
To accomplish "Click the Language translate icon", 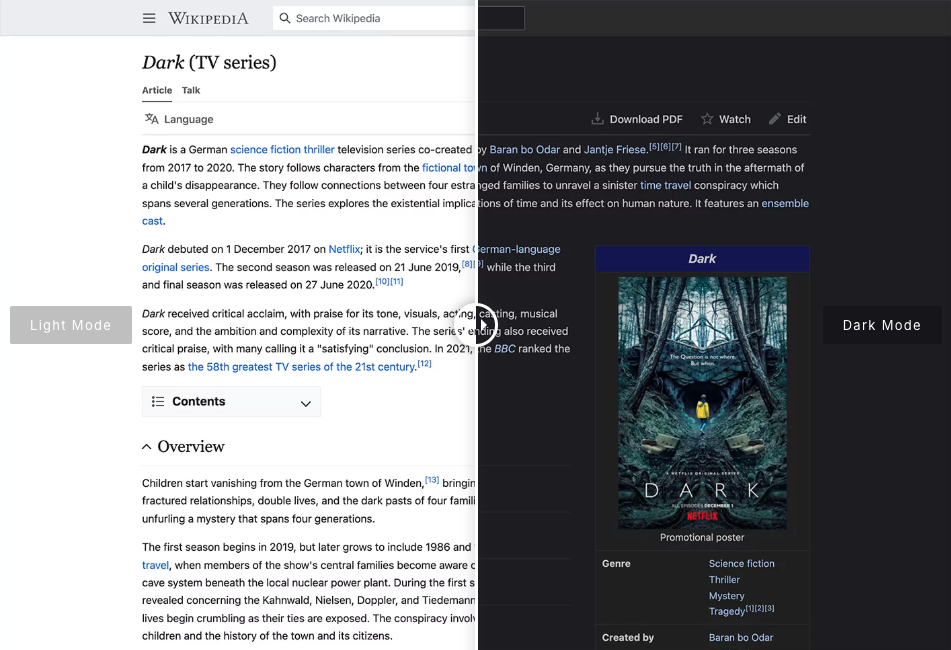I will click(x=152, y=119).
